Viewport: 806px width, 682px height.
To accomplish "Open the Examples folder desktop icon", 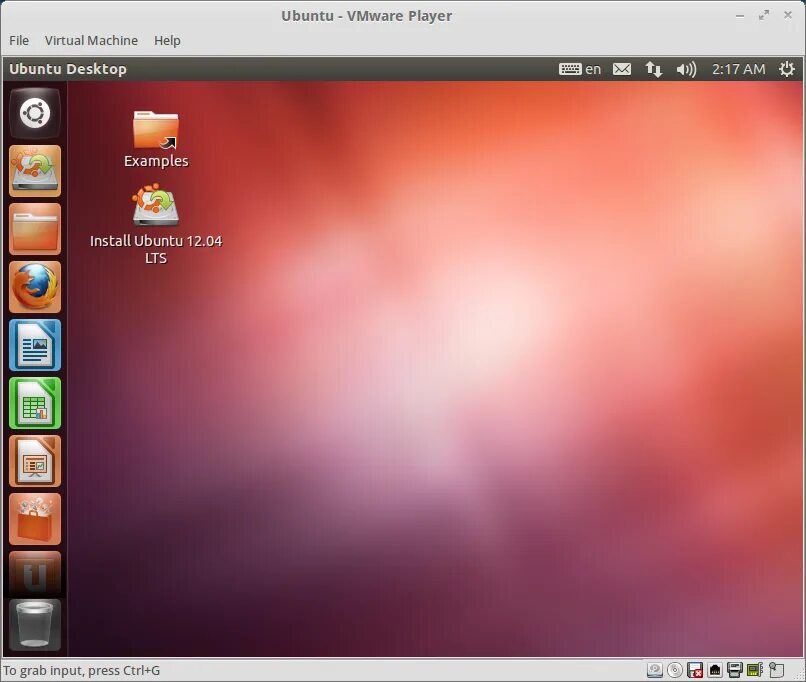I will 156,139.
